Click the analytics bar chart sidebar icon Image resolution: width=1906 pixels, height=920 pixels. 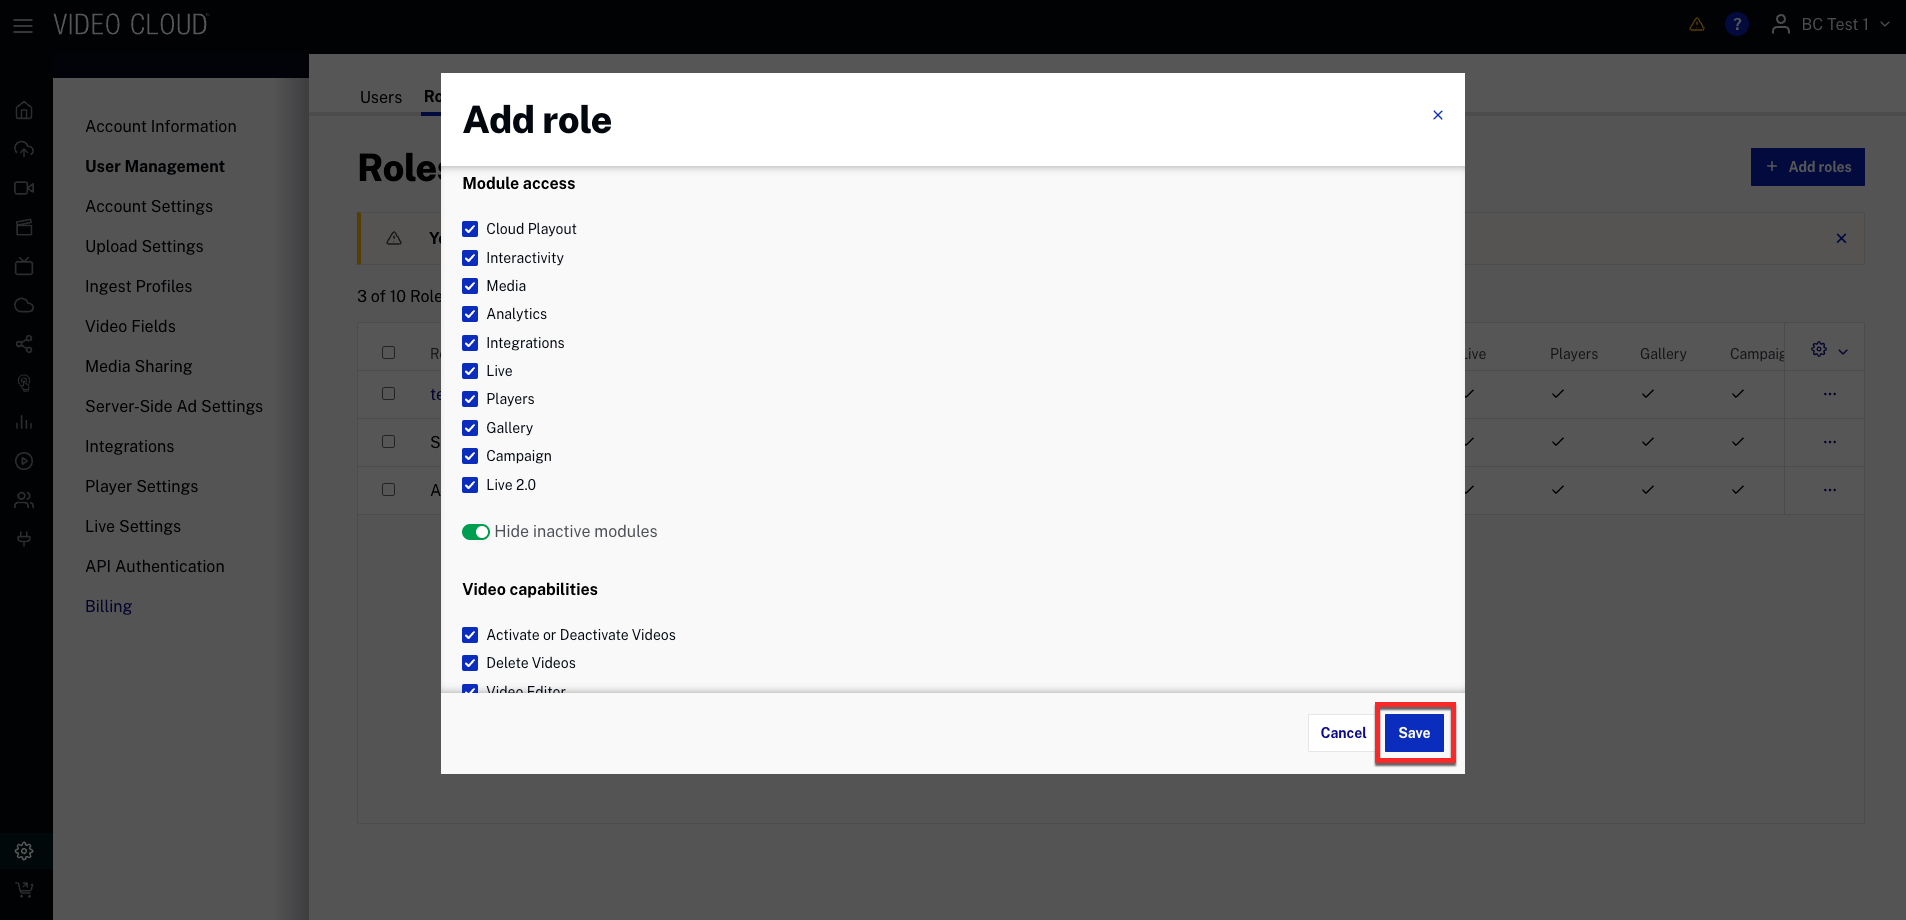24,422
